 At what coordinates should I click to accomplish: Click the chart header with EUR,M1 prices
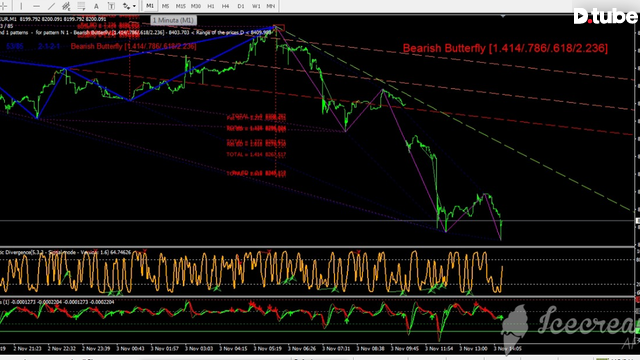pyautogui.click(x=53, y=19)
